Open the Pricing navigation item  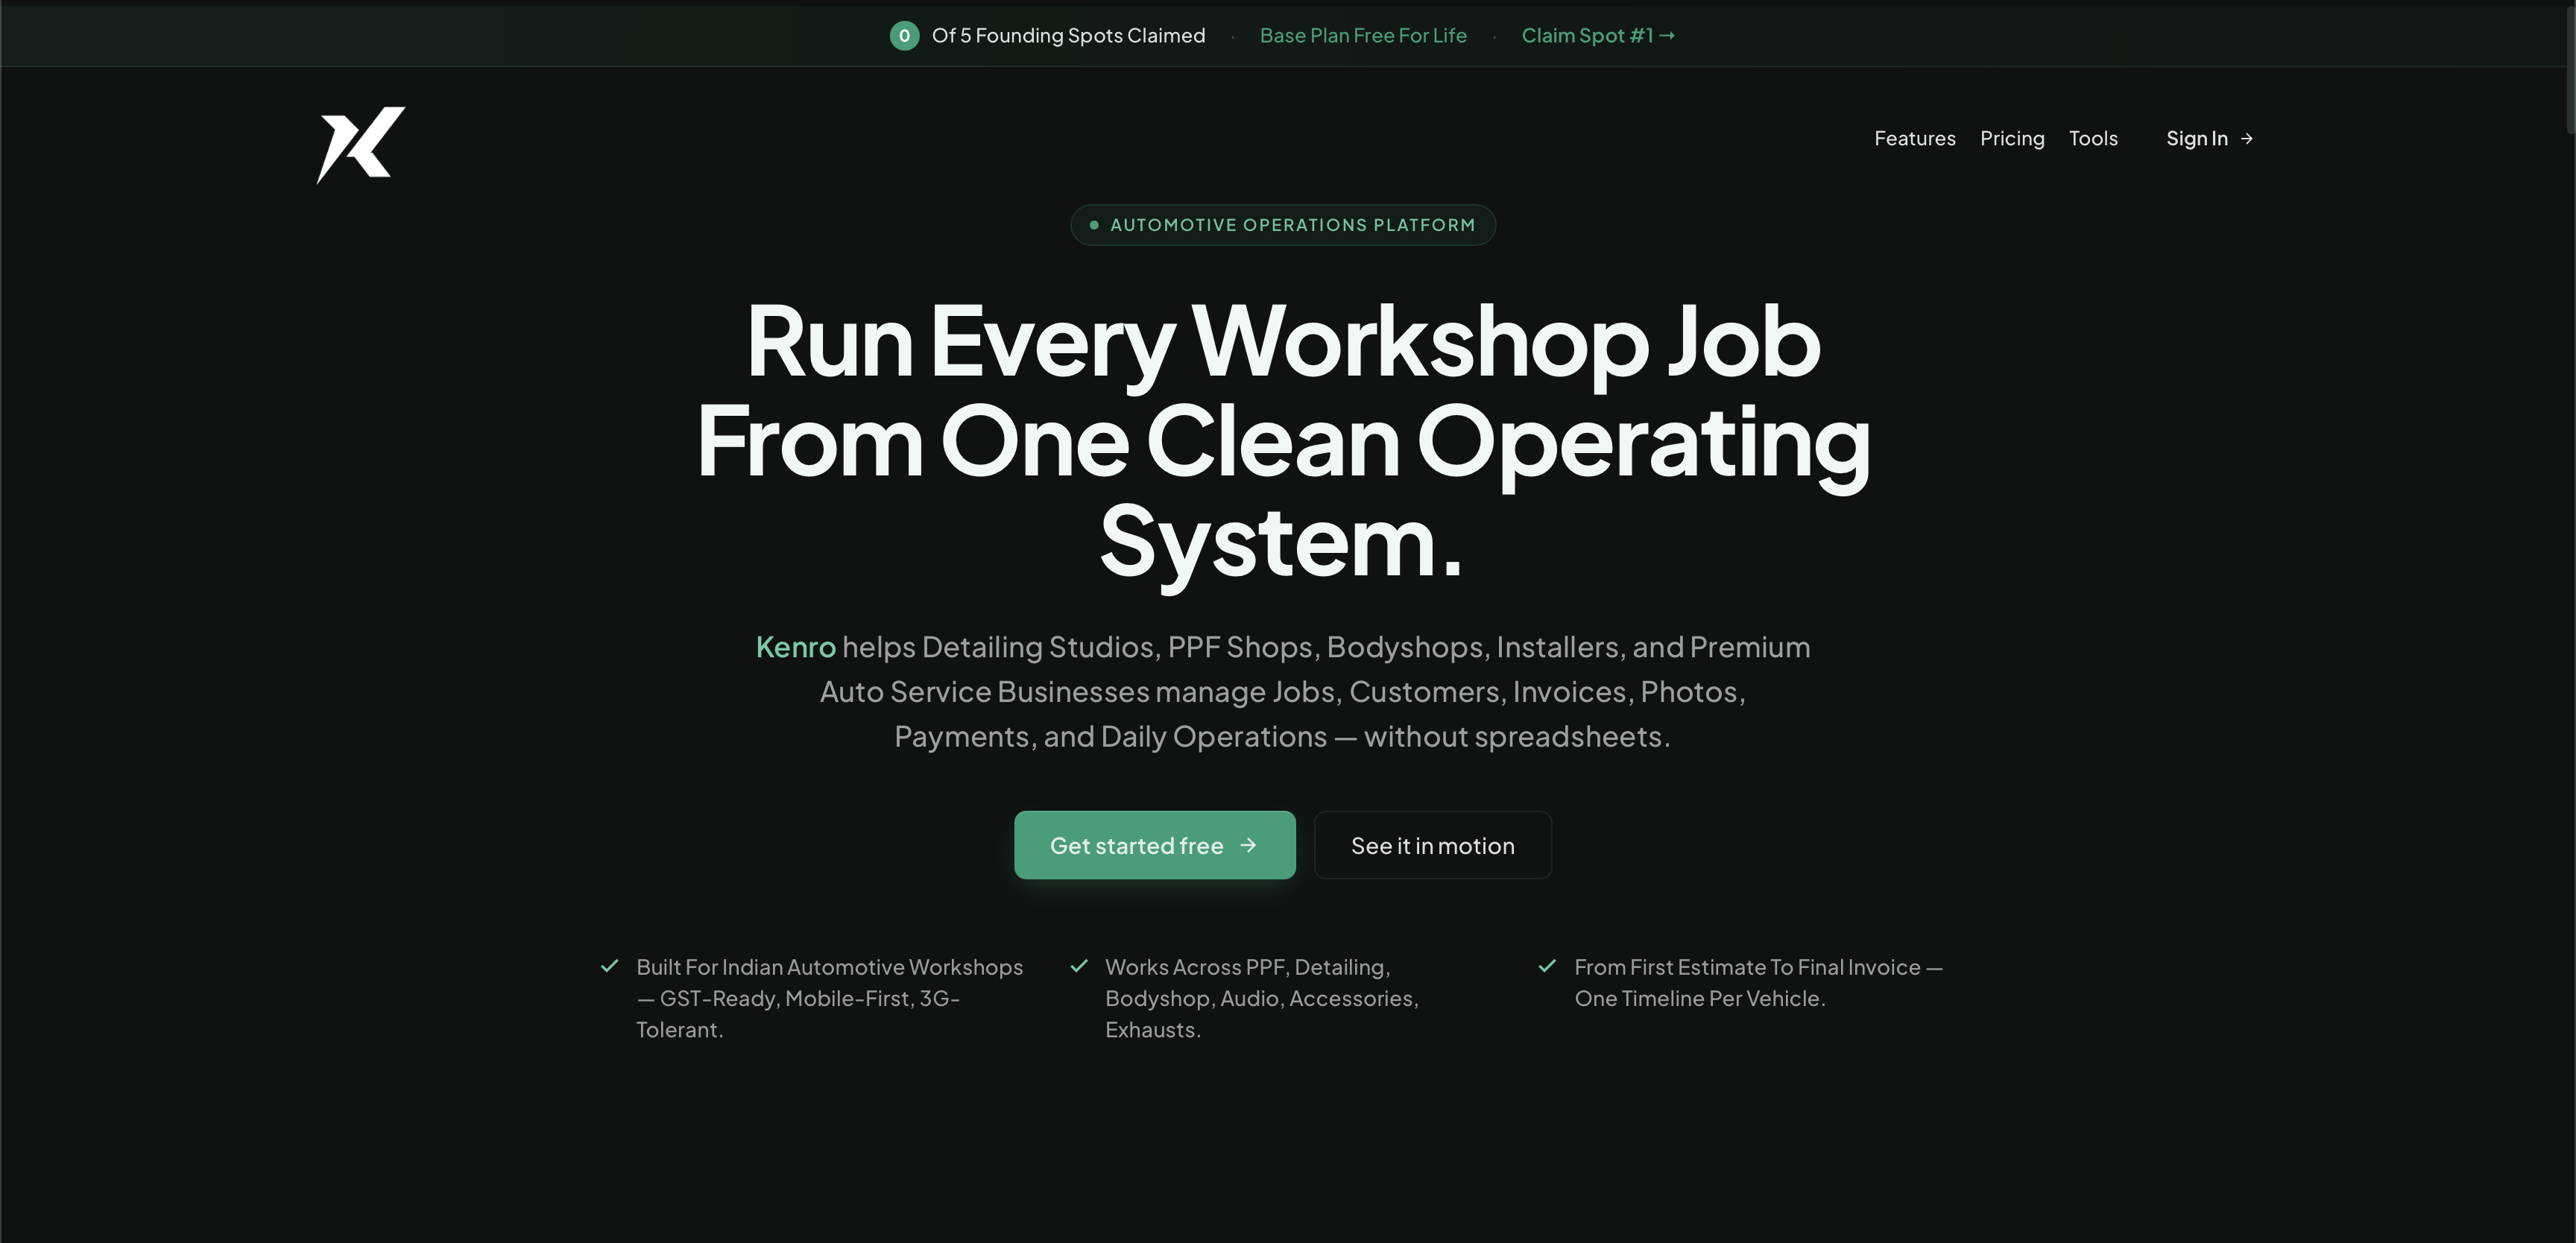[2012, 138]
